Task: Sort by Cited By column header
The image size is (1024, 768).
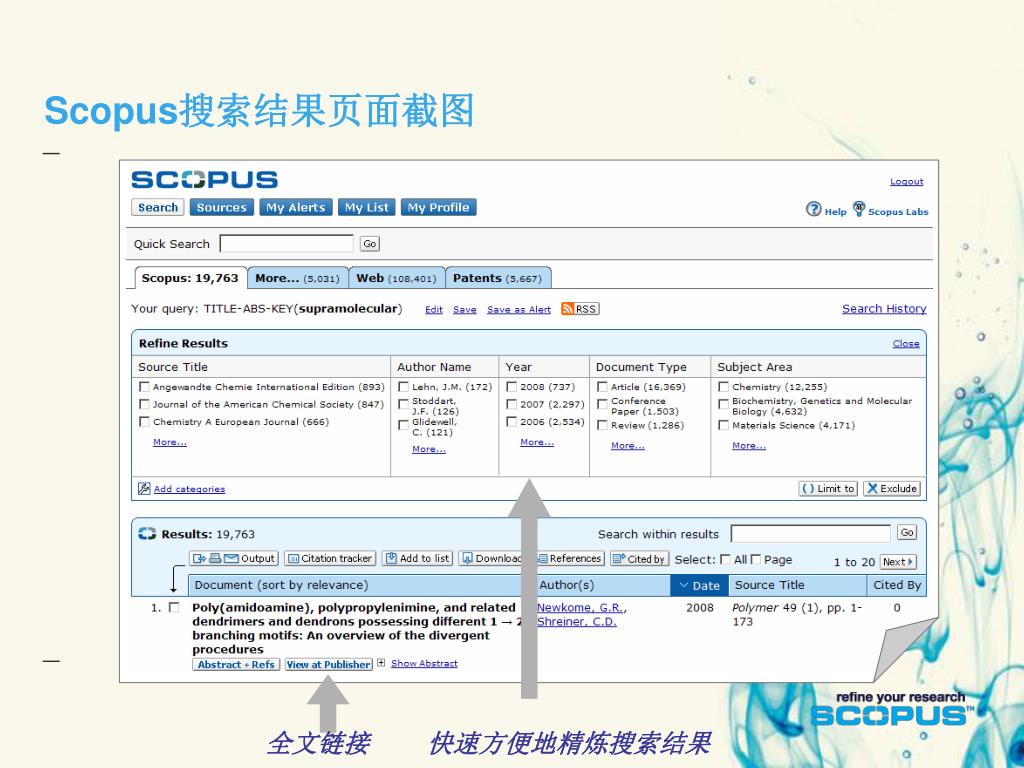Action: click(x=897, y=585)
